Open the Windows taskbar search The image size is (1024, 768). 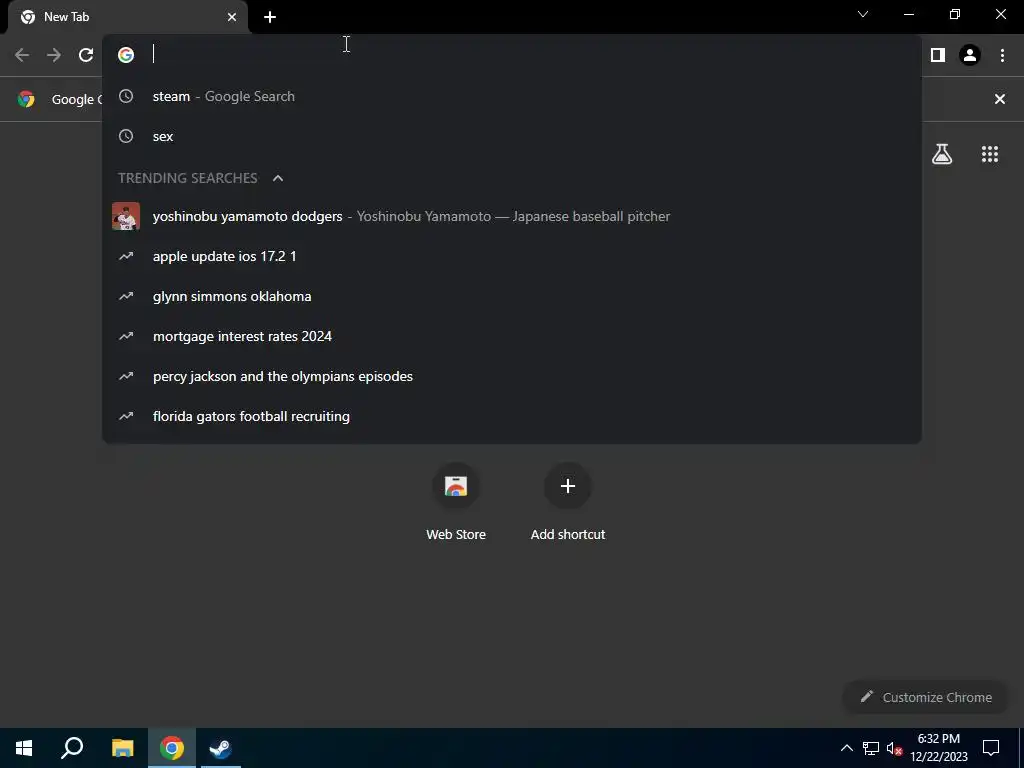point(72,748)
